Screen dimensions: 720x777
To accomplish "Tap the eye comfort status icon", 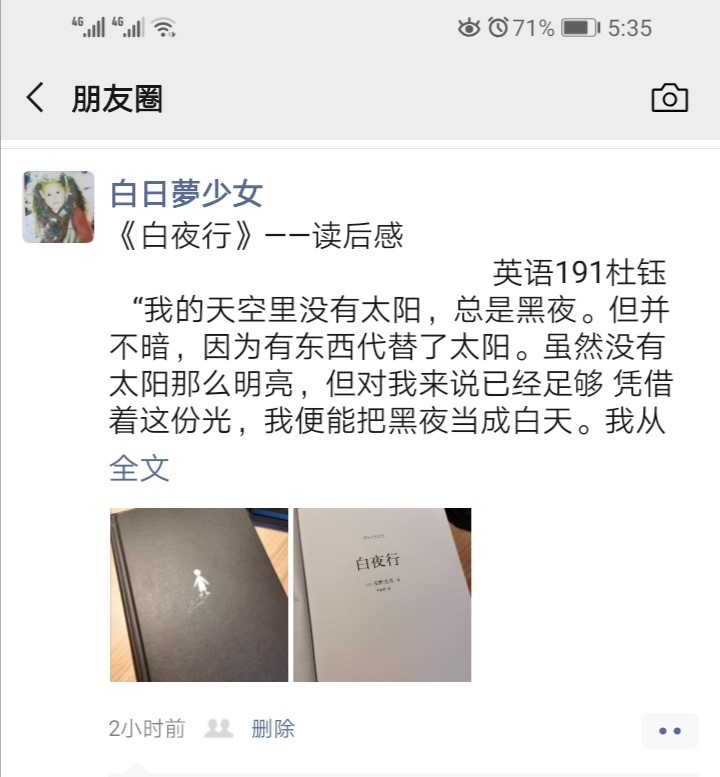I will point(469,28).
